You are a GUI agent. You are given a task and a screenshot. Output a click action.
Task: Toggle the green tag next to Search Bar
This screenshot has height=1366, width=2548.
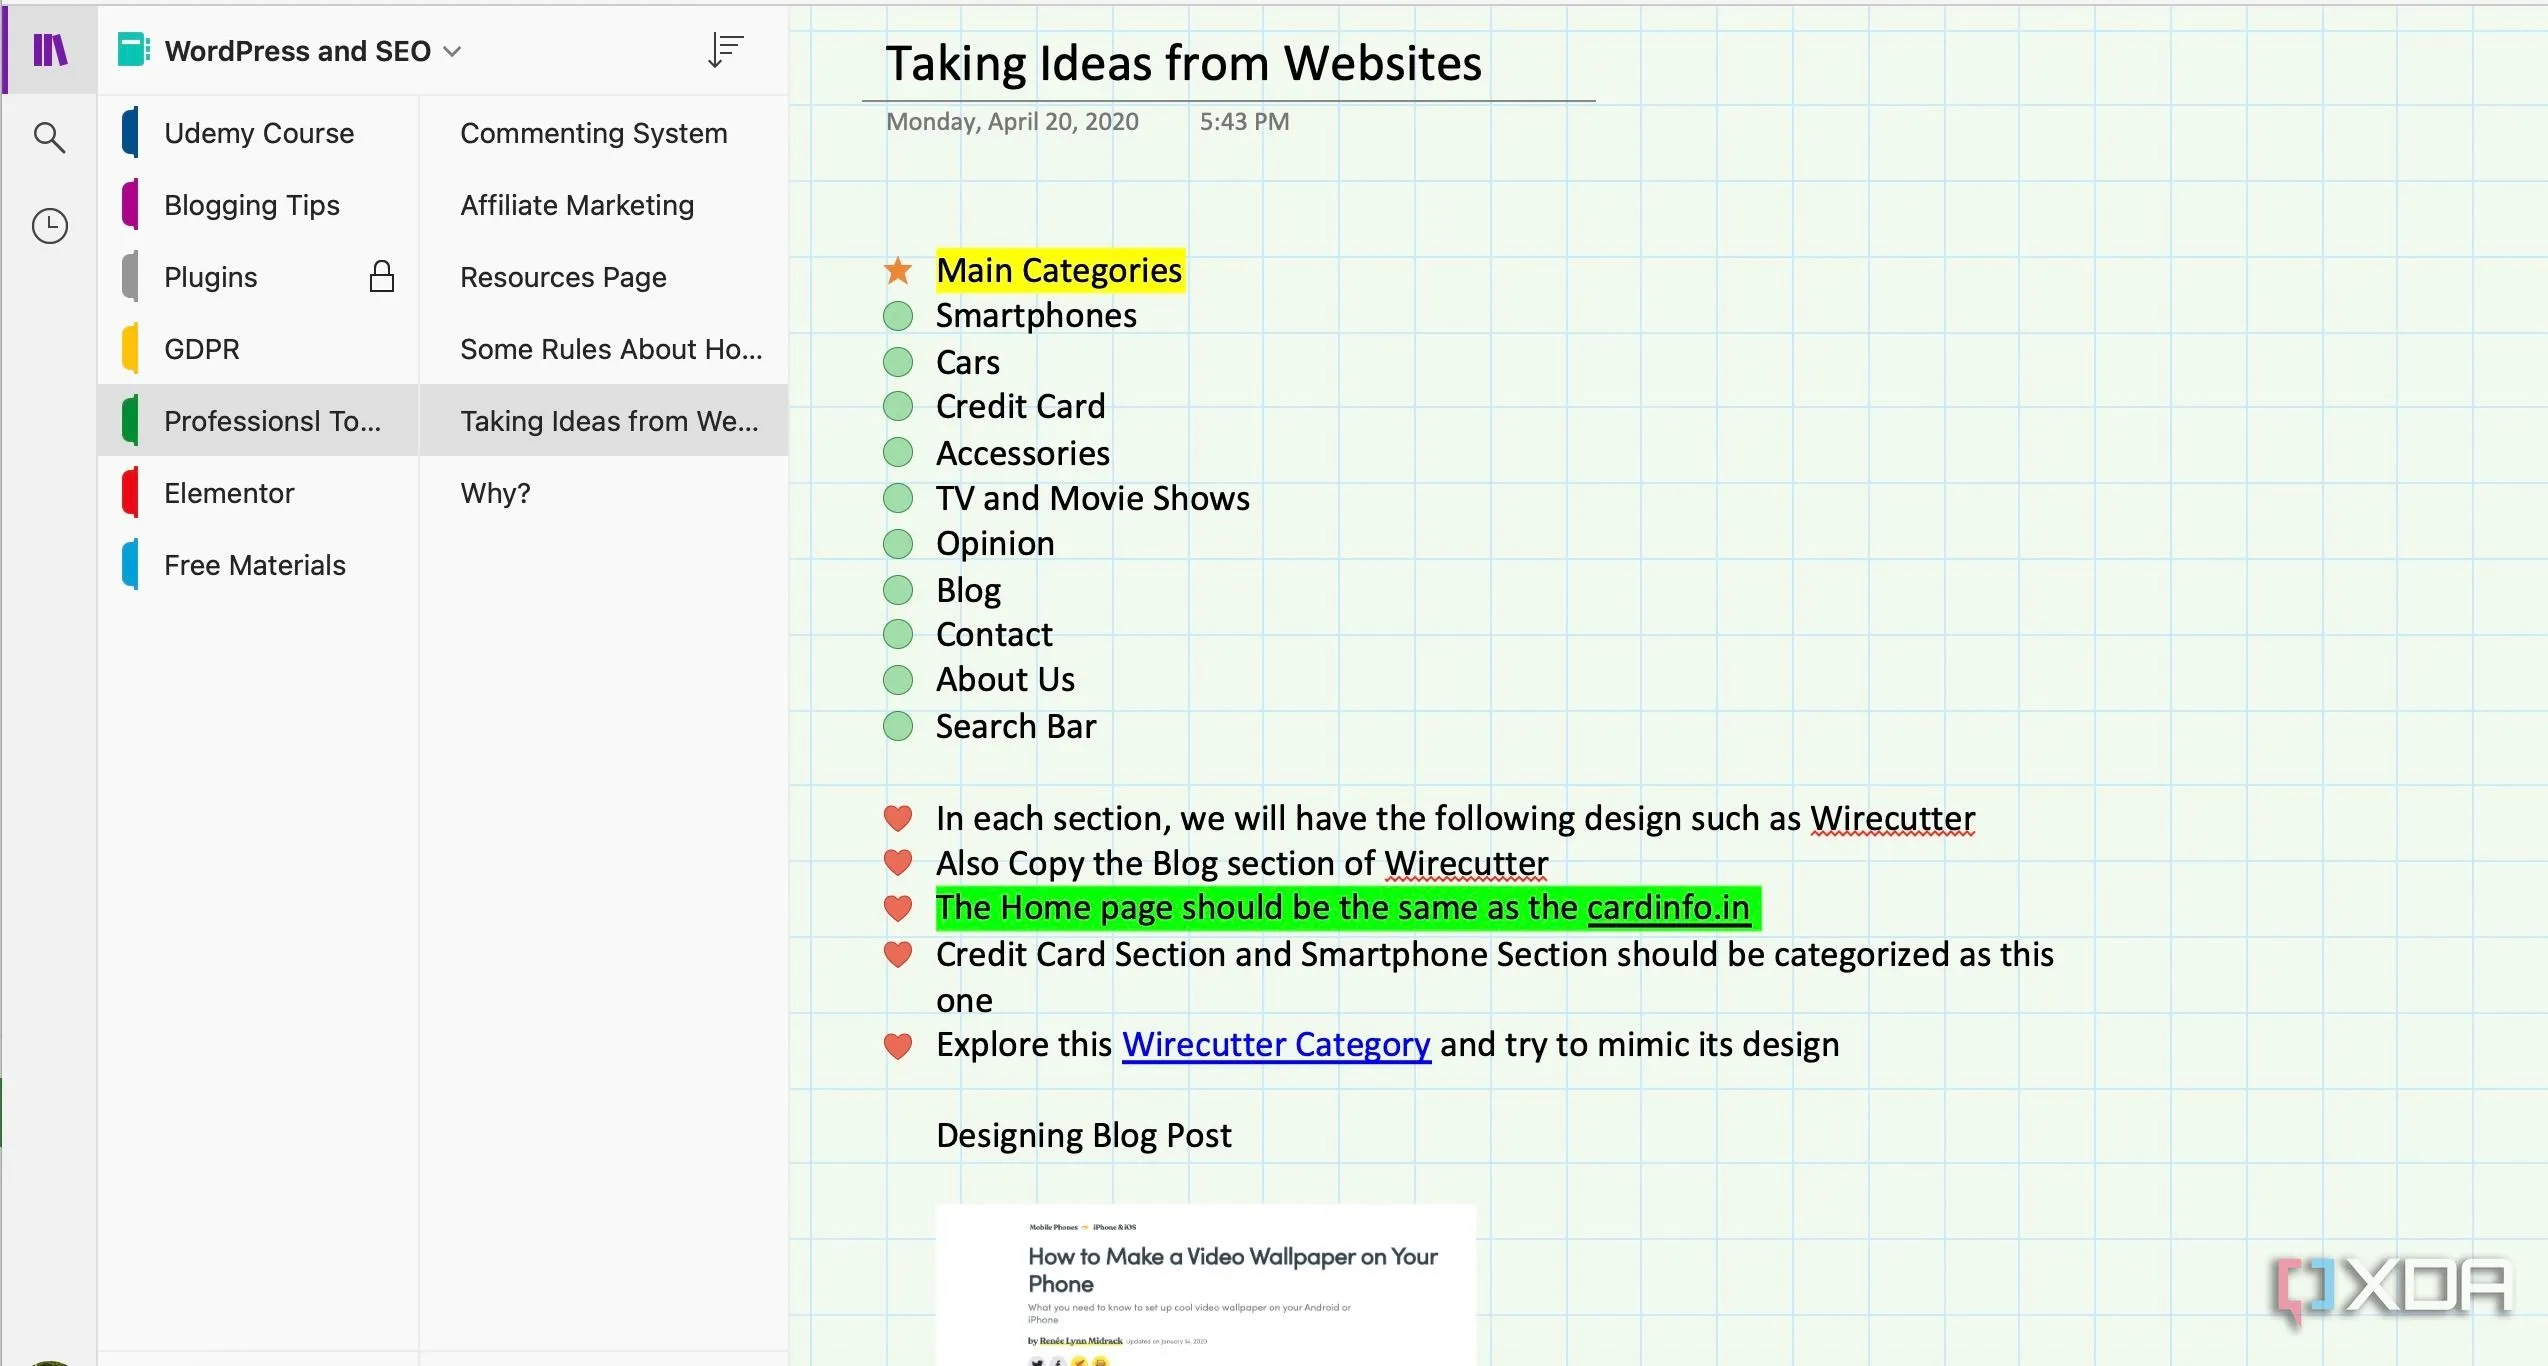[898, 726]
